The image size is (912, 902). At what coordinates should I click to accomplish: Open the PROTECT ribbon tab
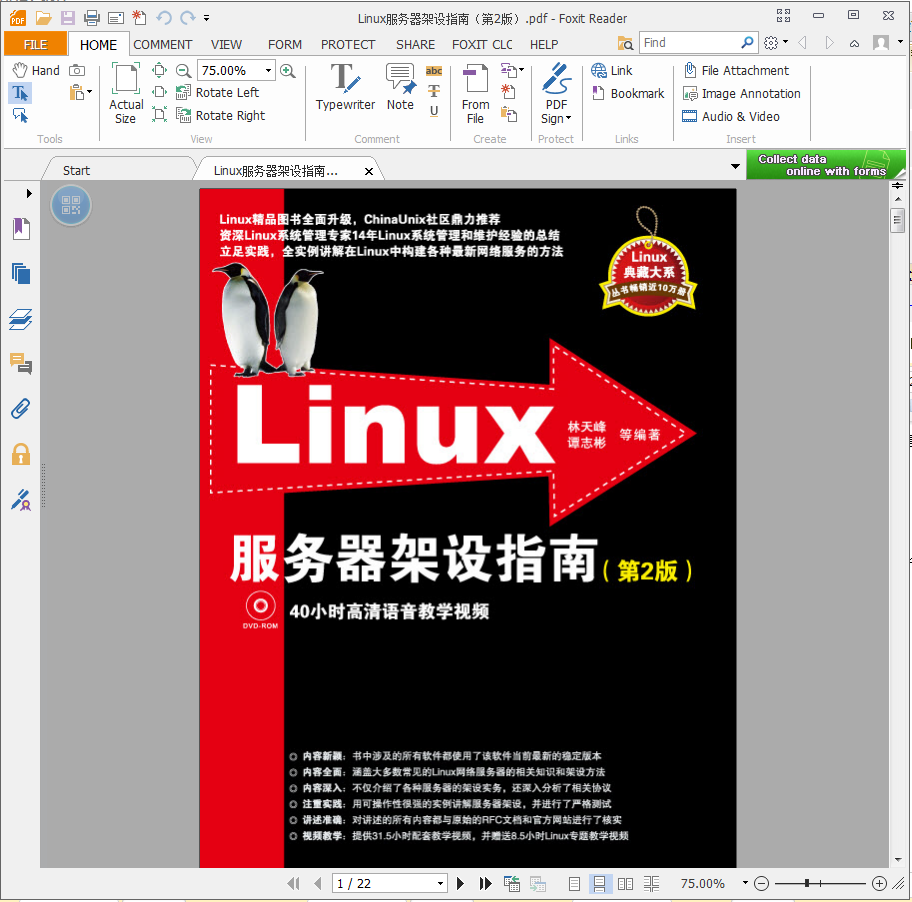tap(348, 45)
